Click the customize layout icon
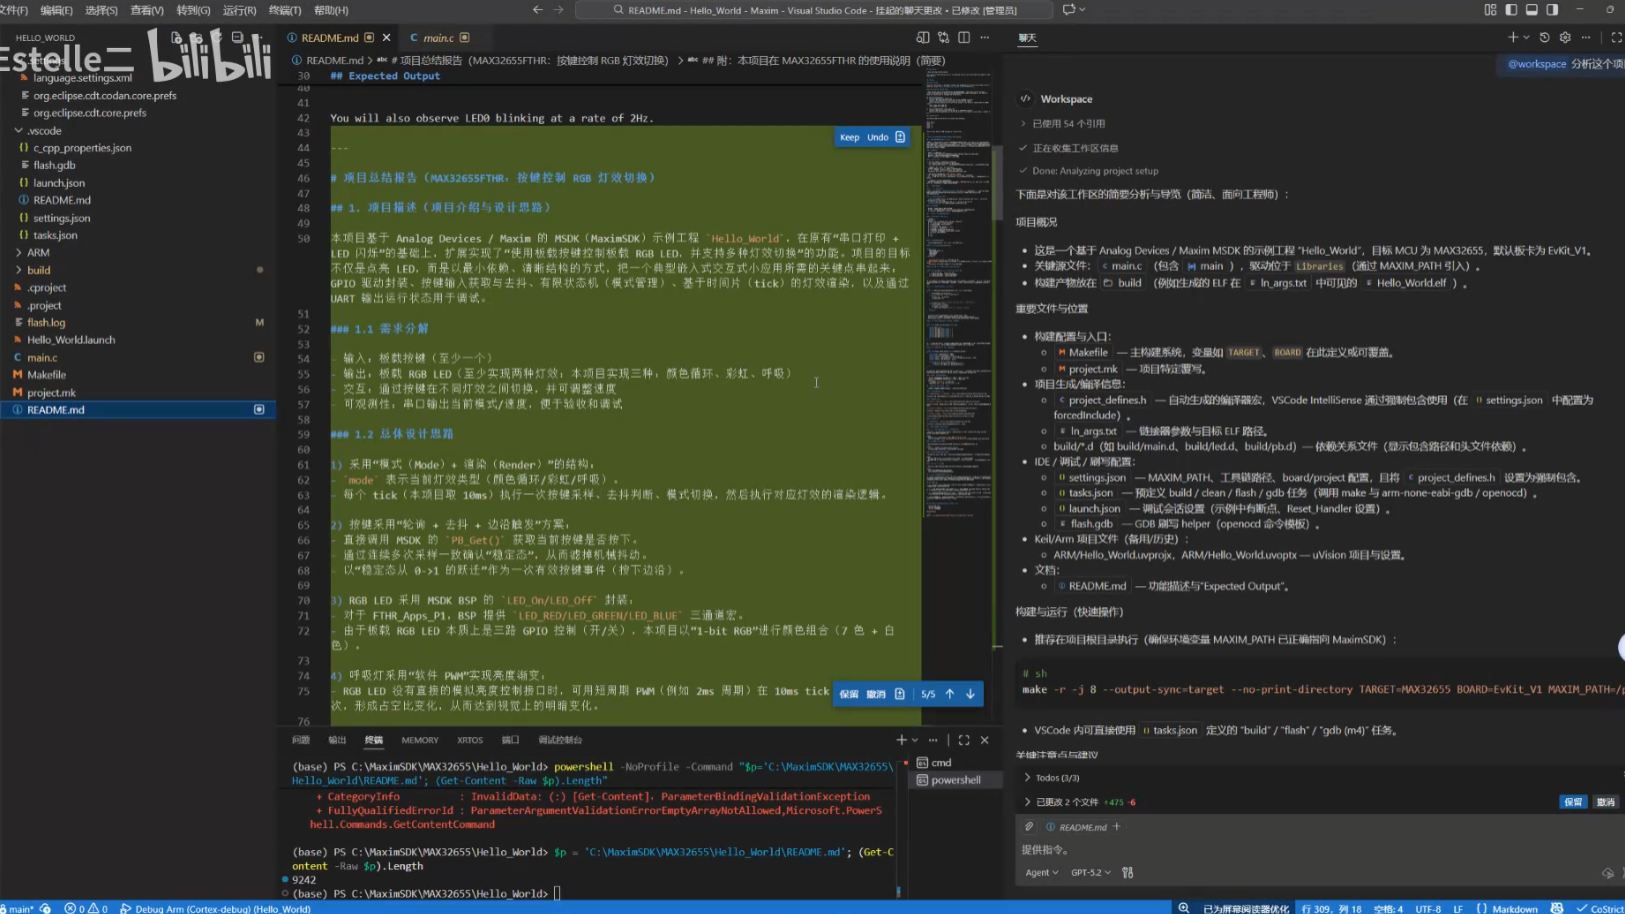 click(1490, 10)
